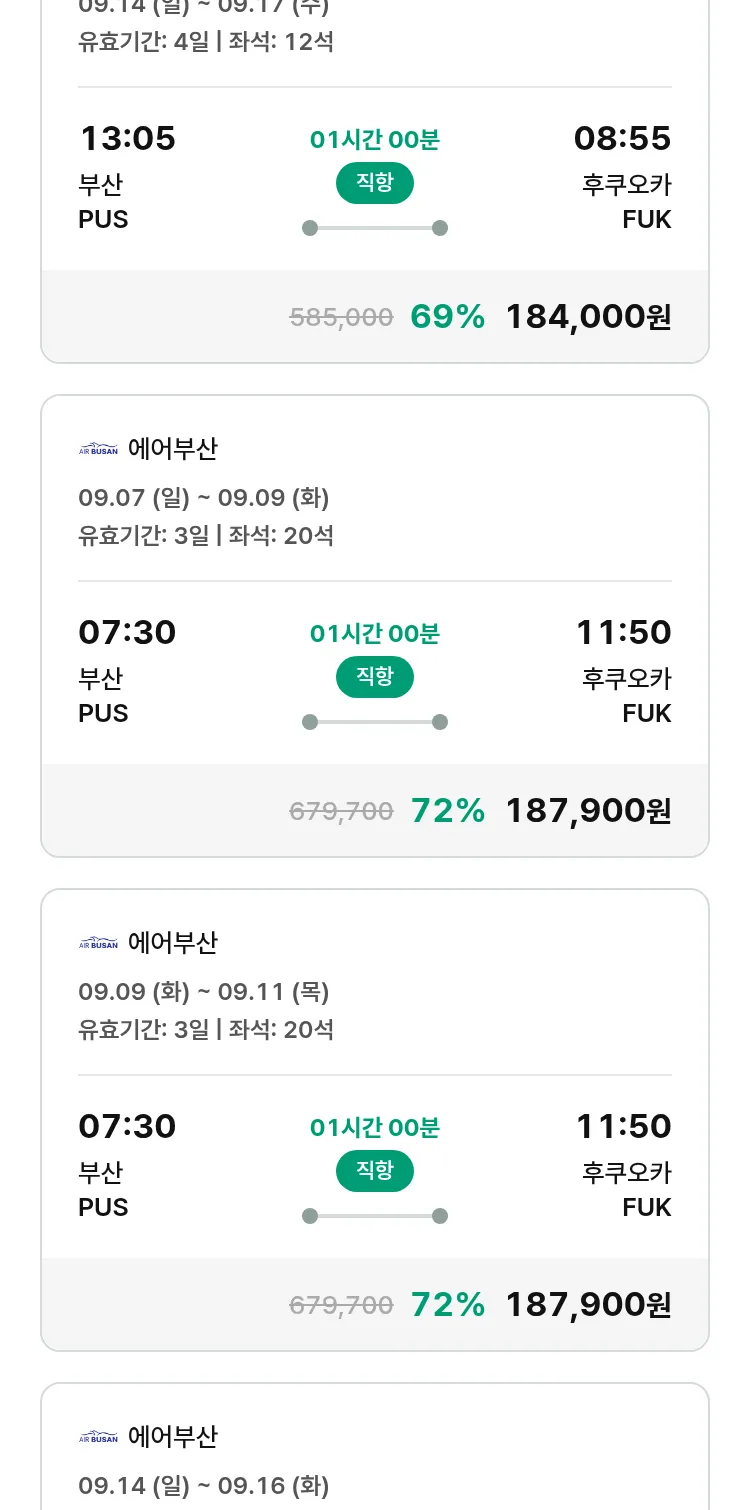The height and width of the screenshot is (1510, 750).
Task: Tap the 직항 badge on the 13:05 flight
Action: pyautogui.click(x=375, y=183)
